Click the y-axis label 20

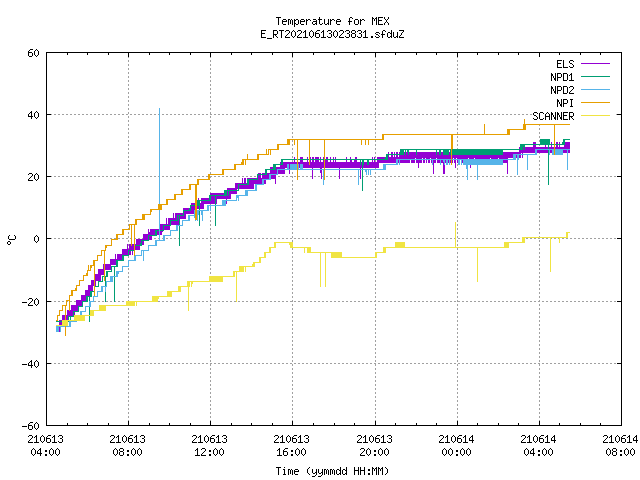pyautogui.click(x=33, y=177)
